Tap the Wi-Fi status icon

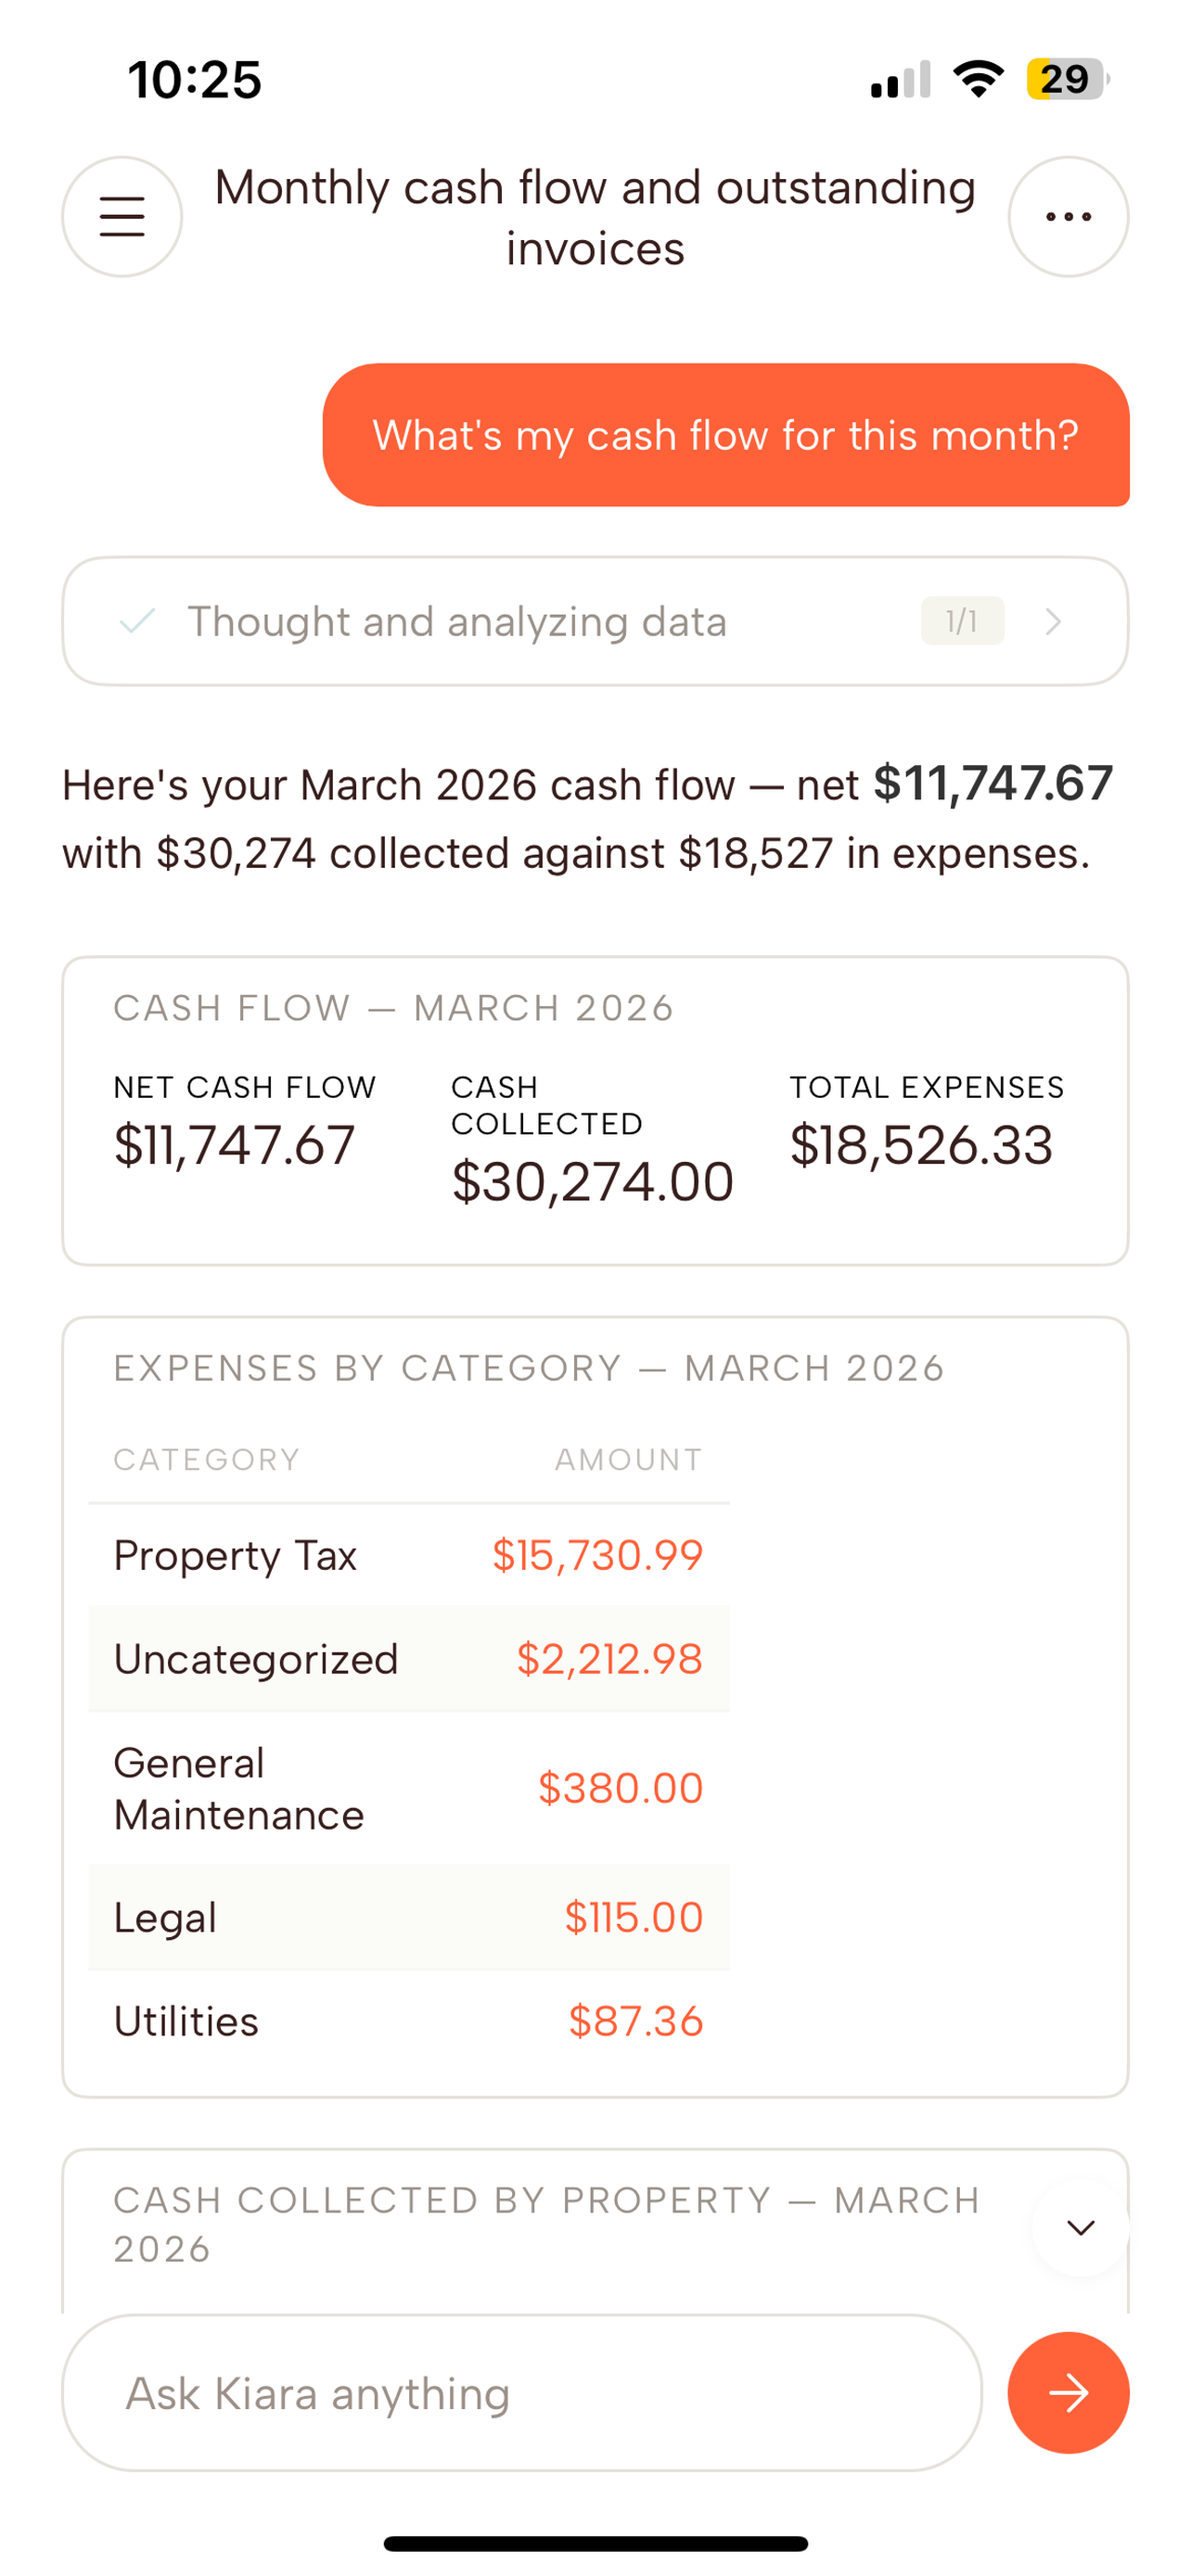tap(979, 79)
